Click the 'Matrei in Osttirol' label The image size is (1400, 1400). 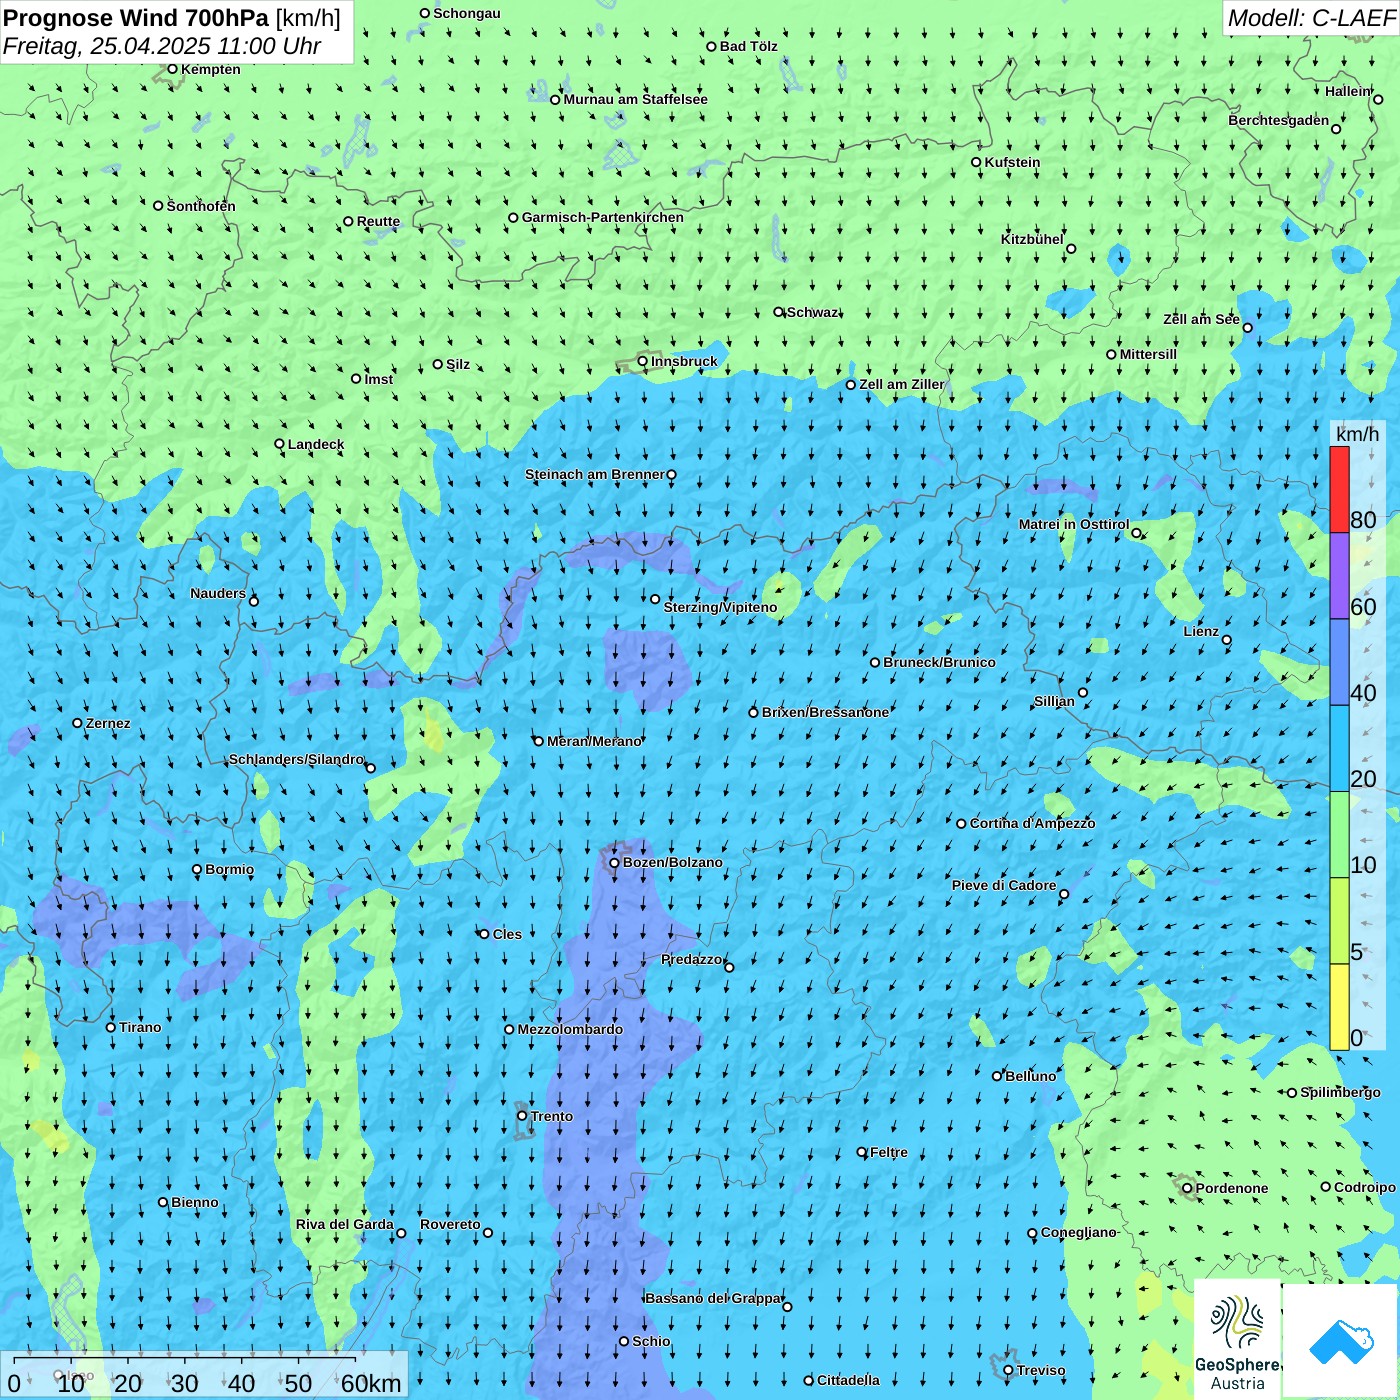[1074, 524]
